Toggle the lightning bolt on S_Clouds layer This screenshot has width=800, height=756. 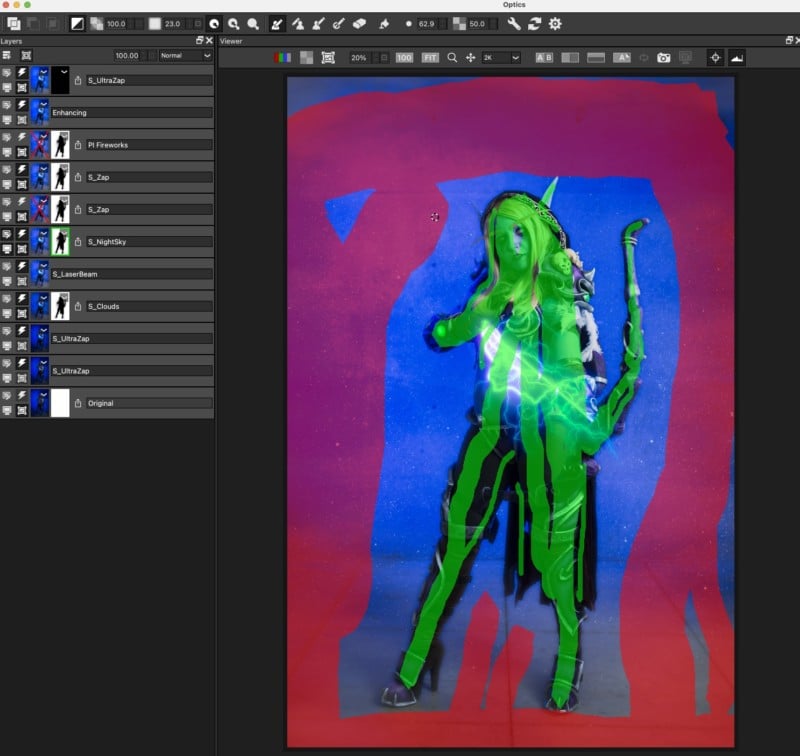[22, 298]
